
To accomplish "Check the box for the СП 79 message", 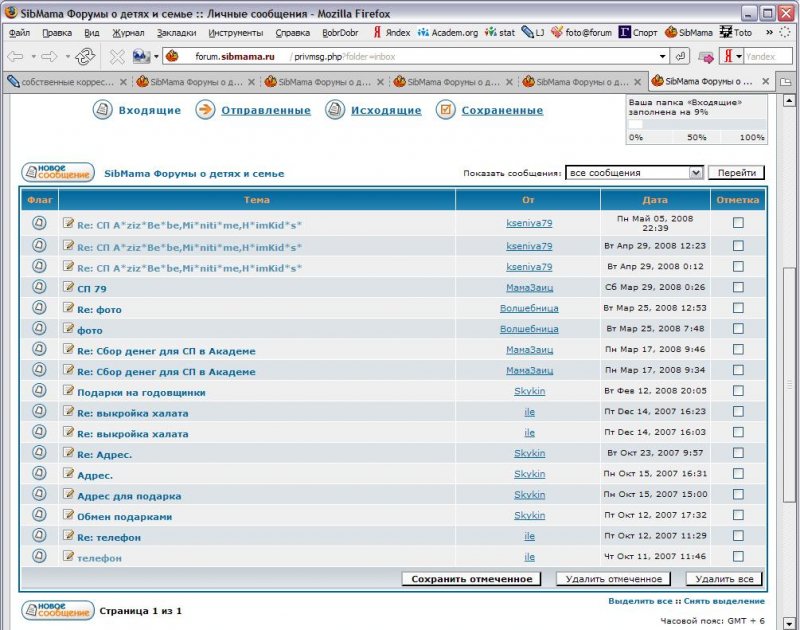I will tap(738, 287).
